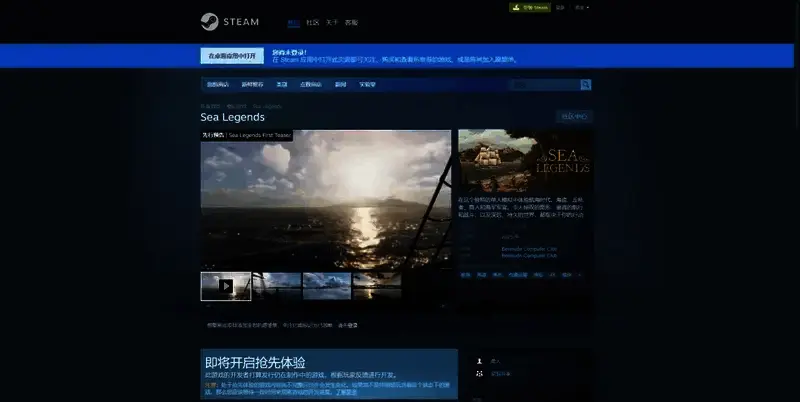Open the 类别 (Categories) store nav dropdown

point(282,85)
